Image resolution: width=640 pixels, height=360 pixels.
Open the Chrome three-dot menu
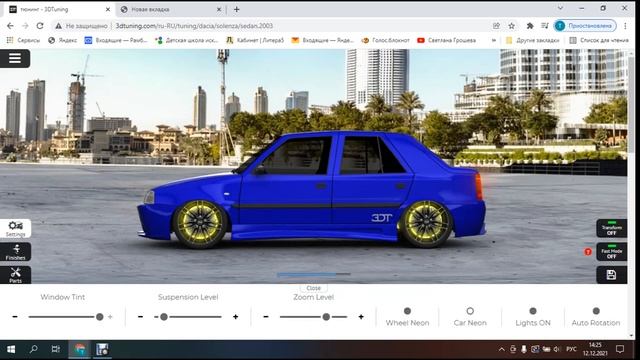(x=625, y=26)
